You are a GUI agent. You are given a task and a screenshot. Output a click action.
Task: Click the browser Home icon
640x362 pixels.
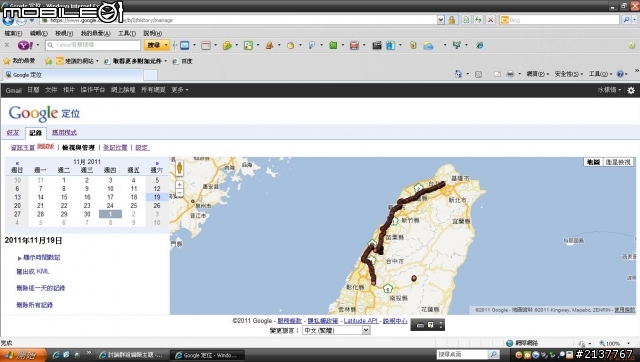pyautogui.click(x=458, y=74)
